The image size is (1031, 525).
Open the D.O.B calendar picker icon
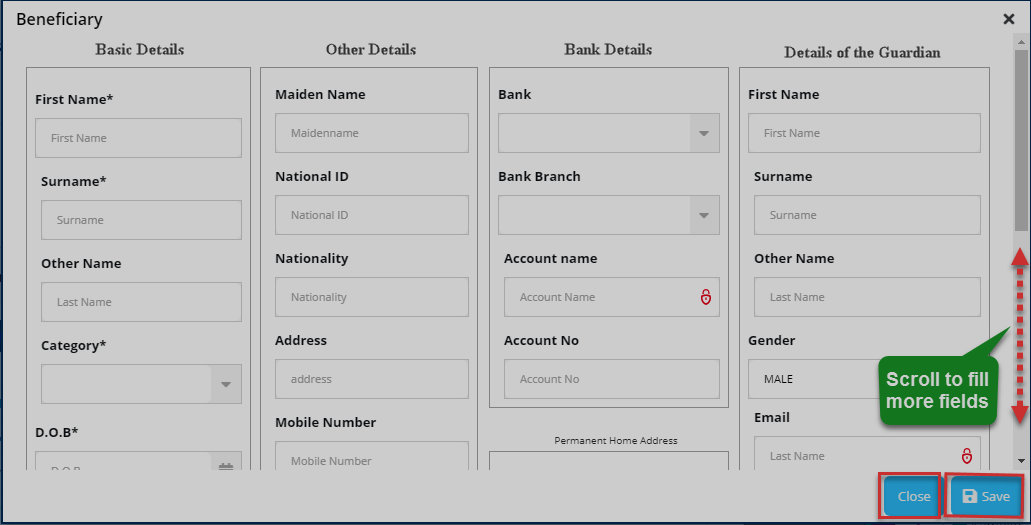click(226, 464)
